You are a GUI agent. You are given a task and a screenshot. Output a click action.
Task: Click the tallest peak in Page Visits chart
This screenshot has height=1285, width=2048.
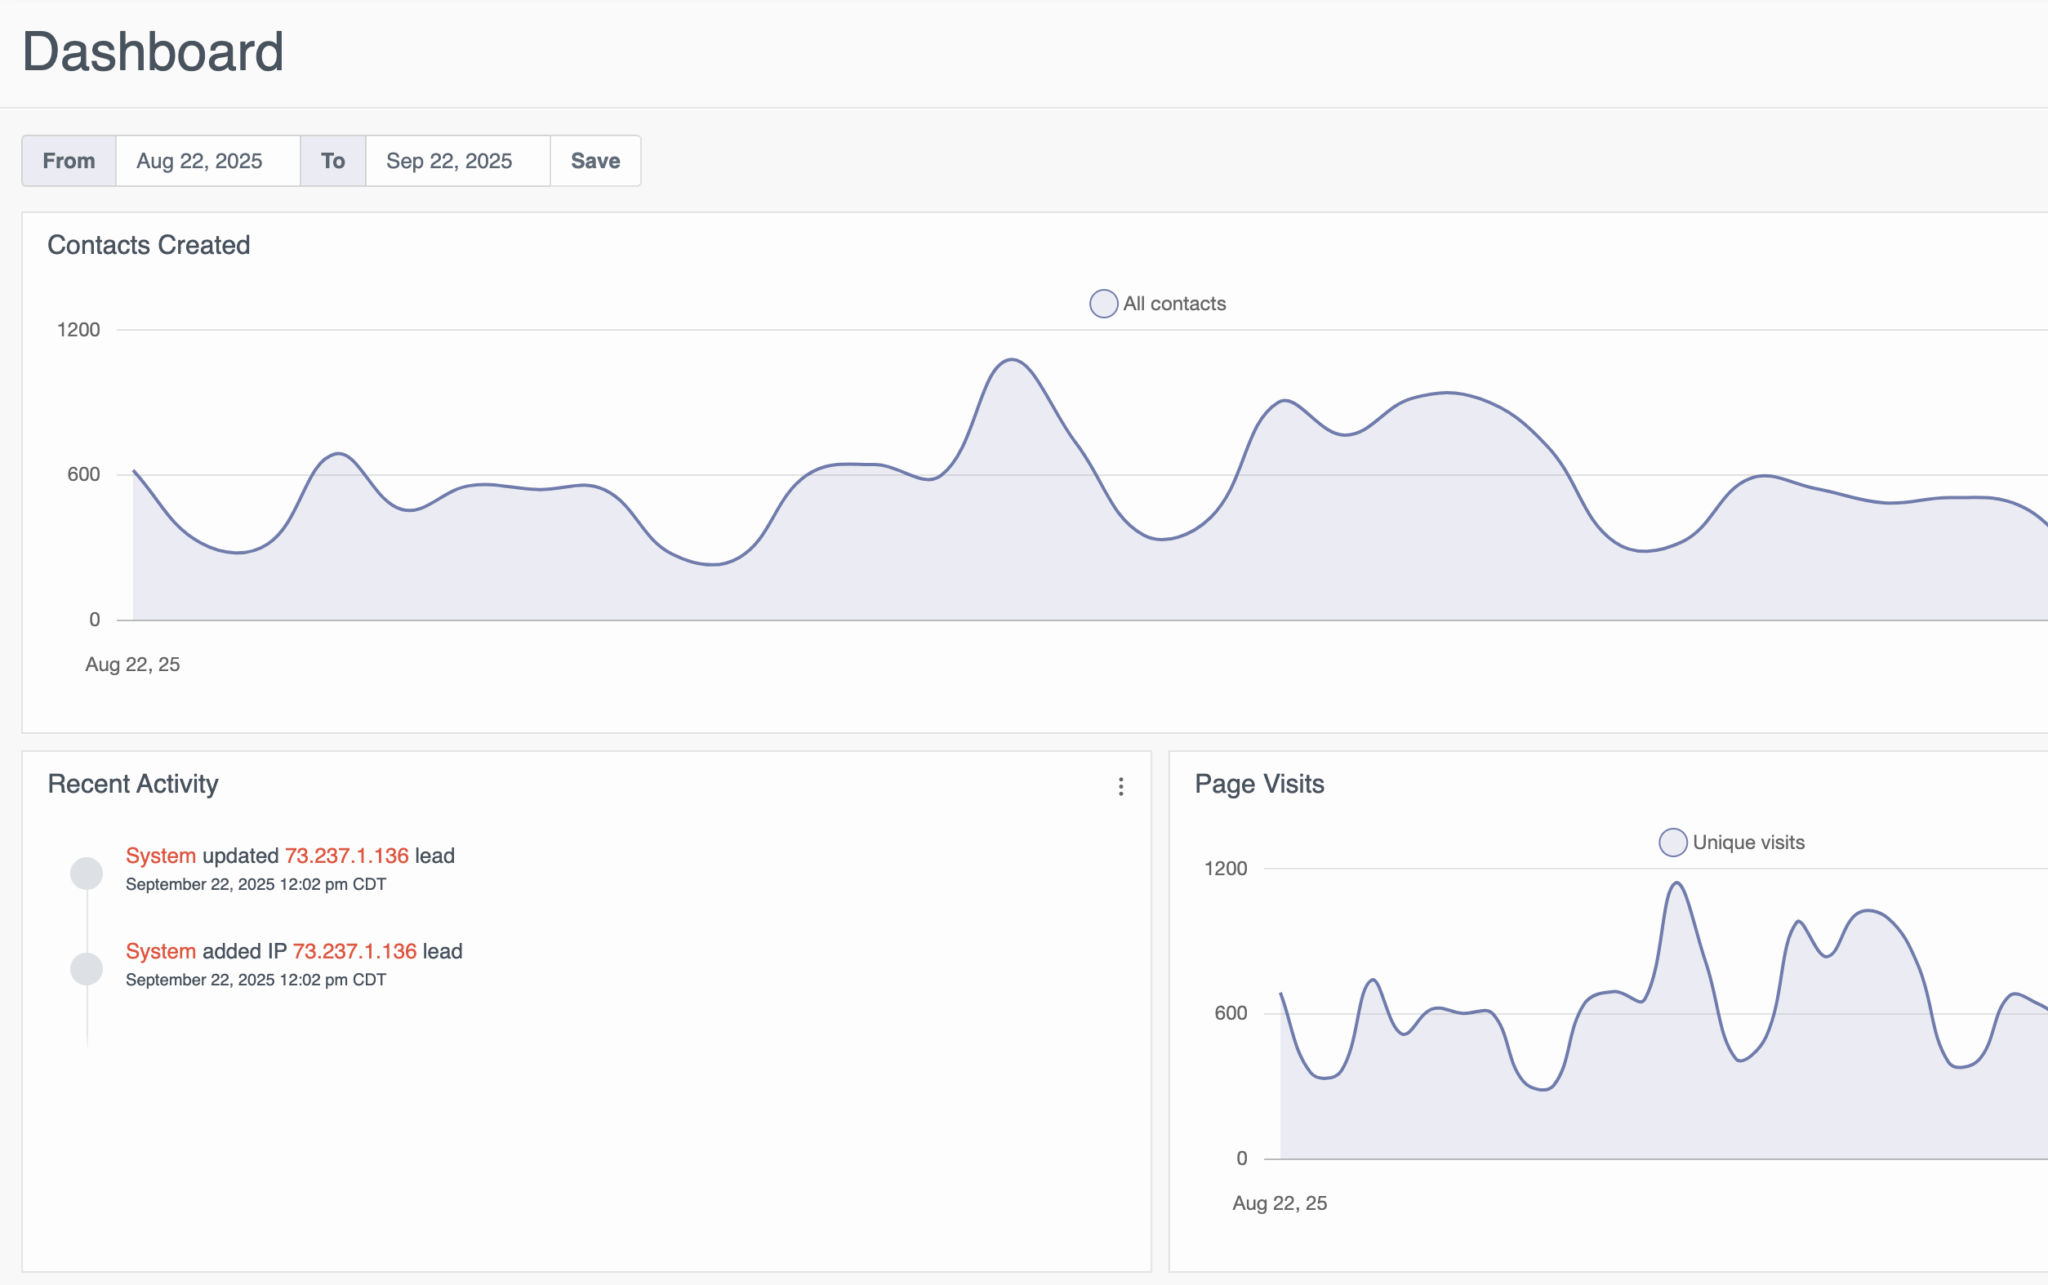pos(1677,884)
